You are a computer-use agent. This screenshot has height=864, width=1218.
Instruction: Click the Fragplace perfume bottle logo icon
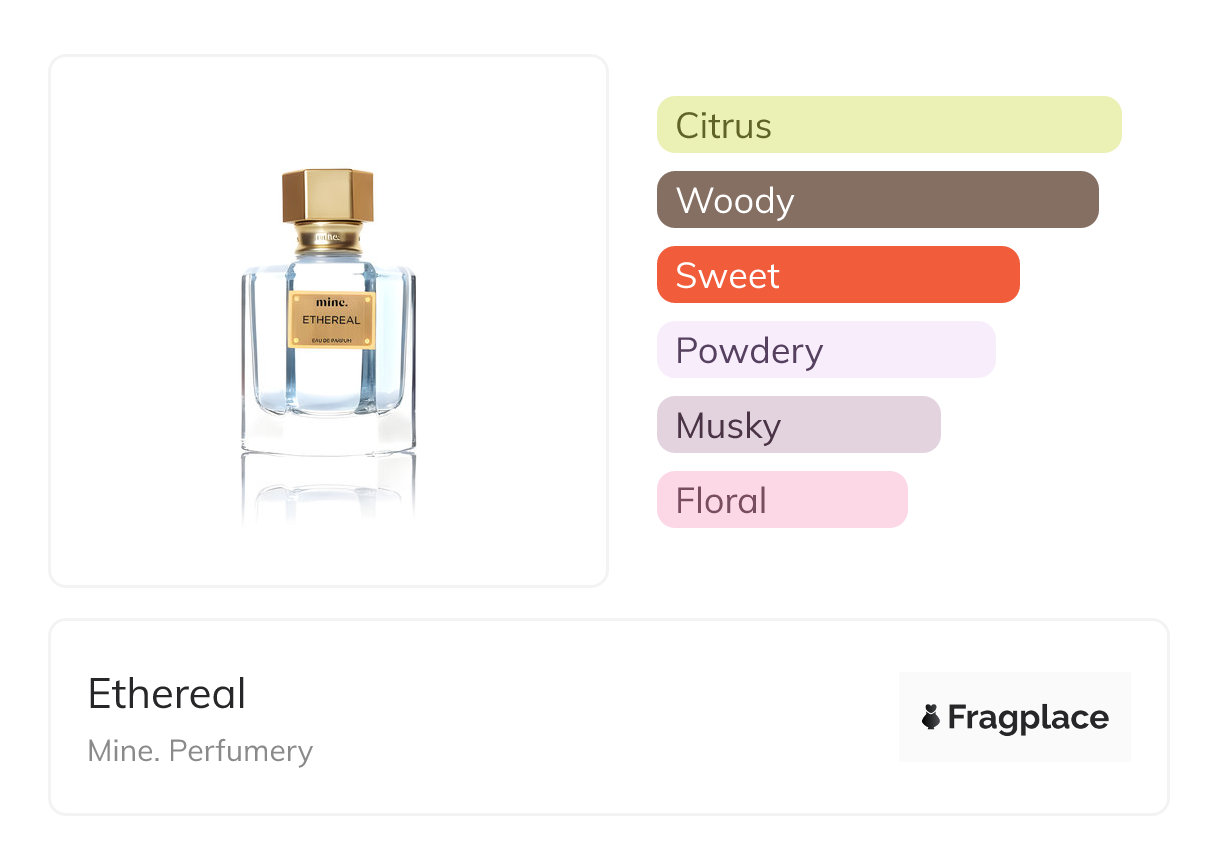[931, 717]
